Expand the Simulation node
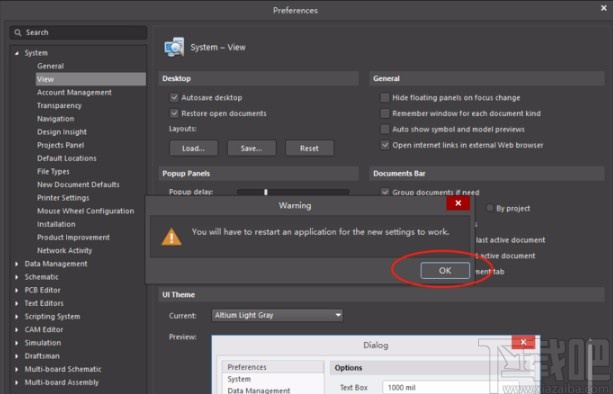The width and height of the screenshot is (613, 394). coord(16,343)
